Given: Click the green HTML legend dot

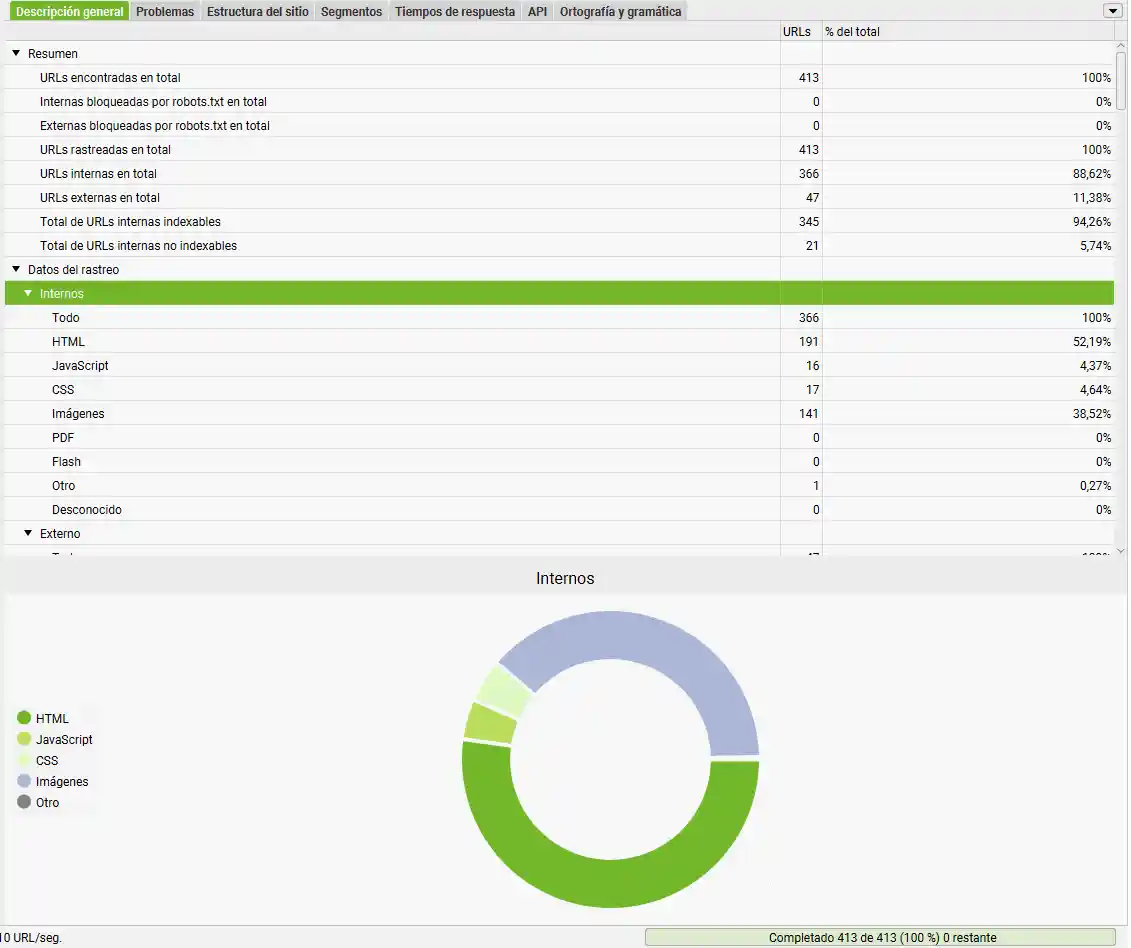Looking at the screenshot, I should point(24,718).
